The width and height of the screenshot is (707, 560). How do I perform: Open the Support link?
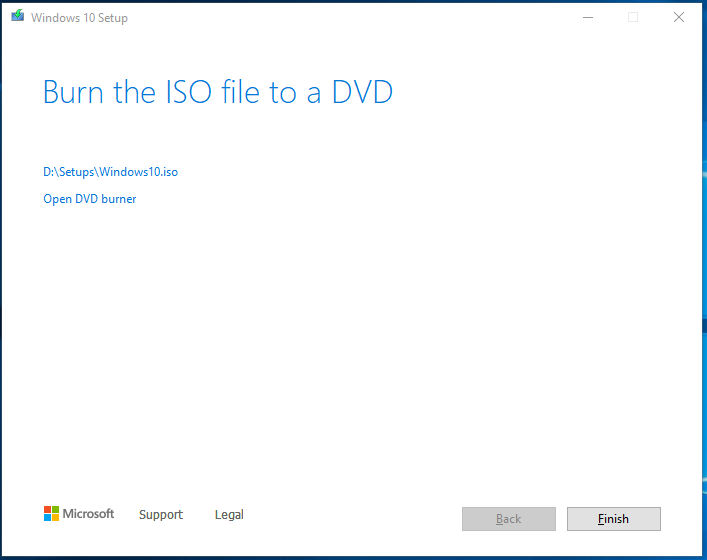(x=161, y=514)
